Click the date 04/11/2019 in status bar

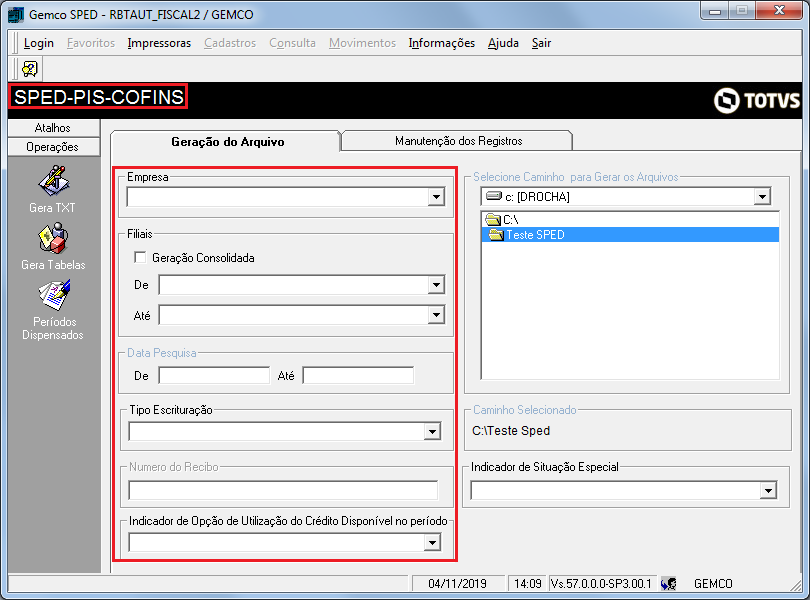coord(457,583)
